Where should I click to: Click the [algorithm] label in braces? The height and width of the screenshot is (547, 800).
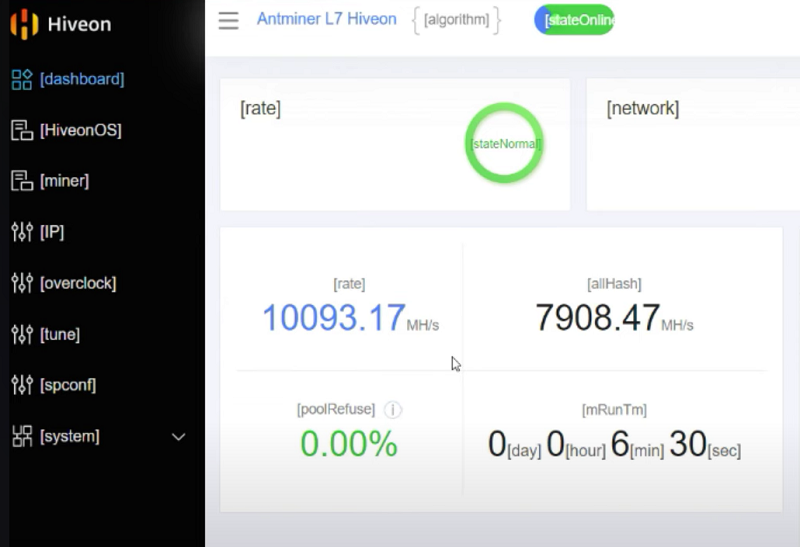point(456,20)
